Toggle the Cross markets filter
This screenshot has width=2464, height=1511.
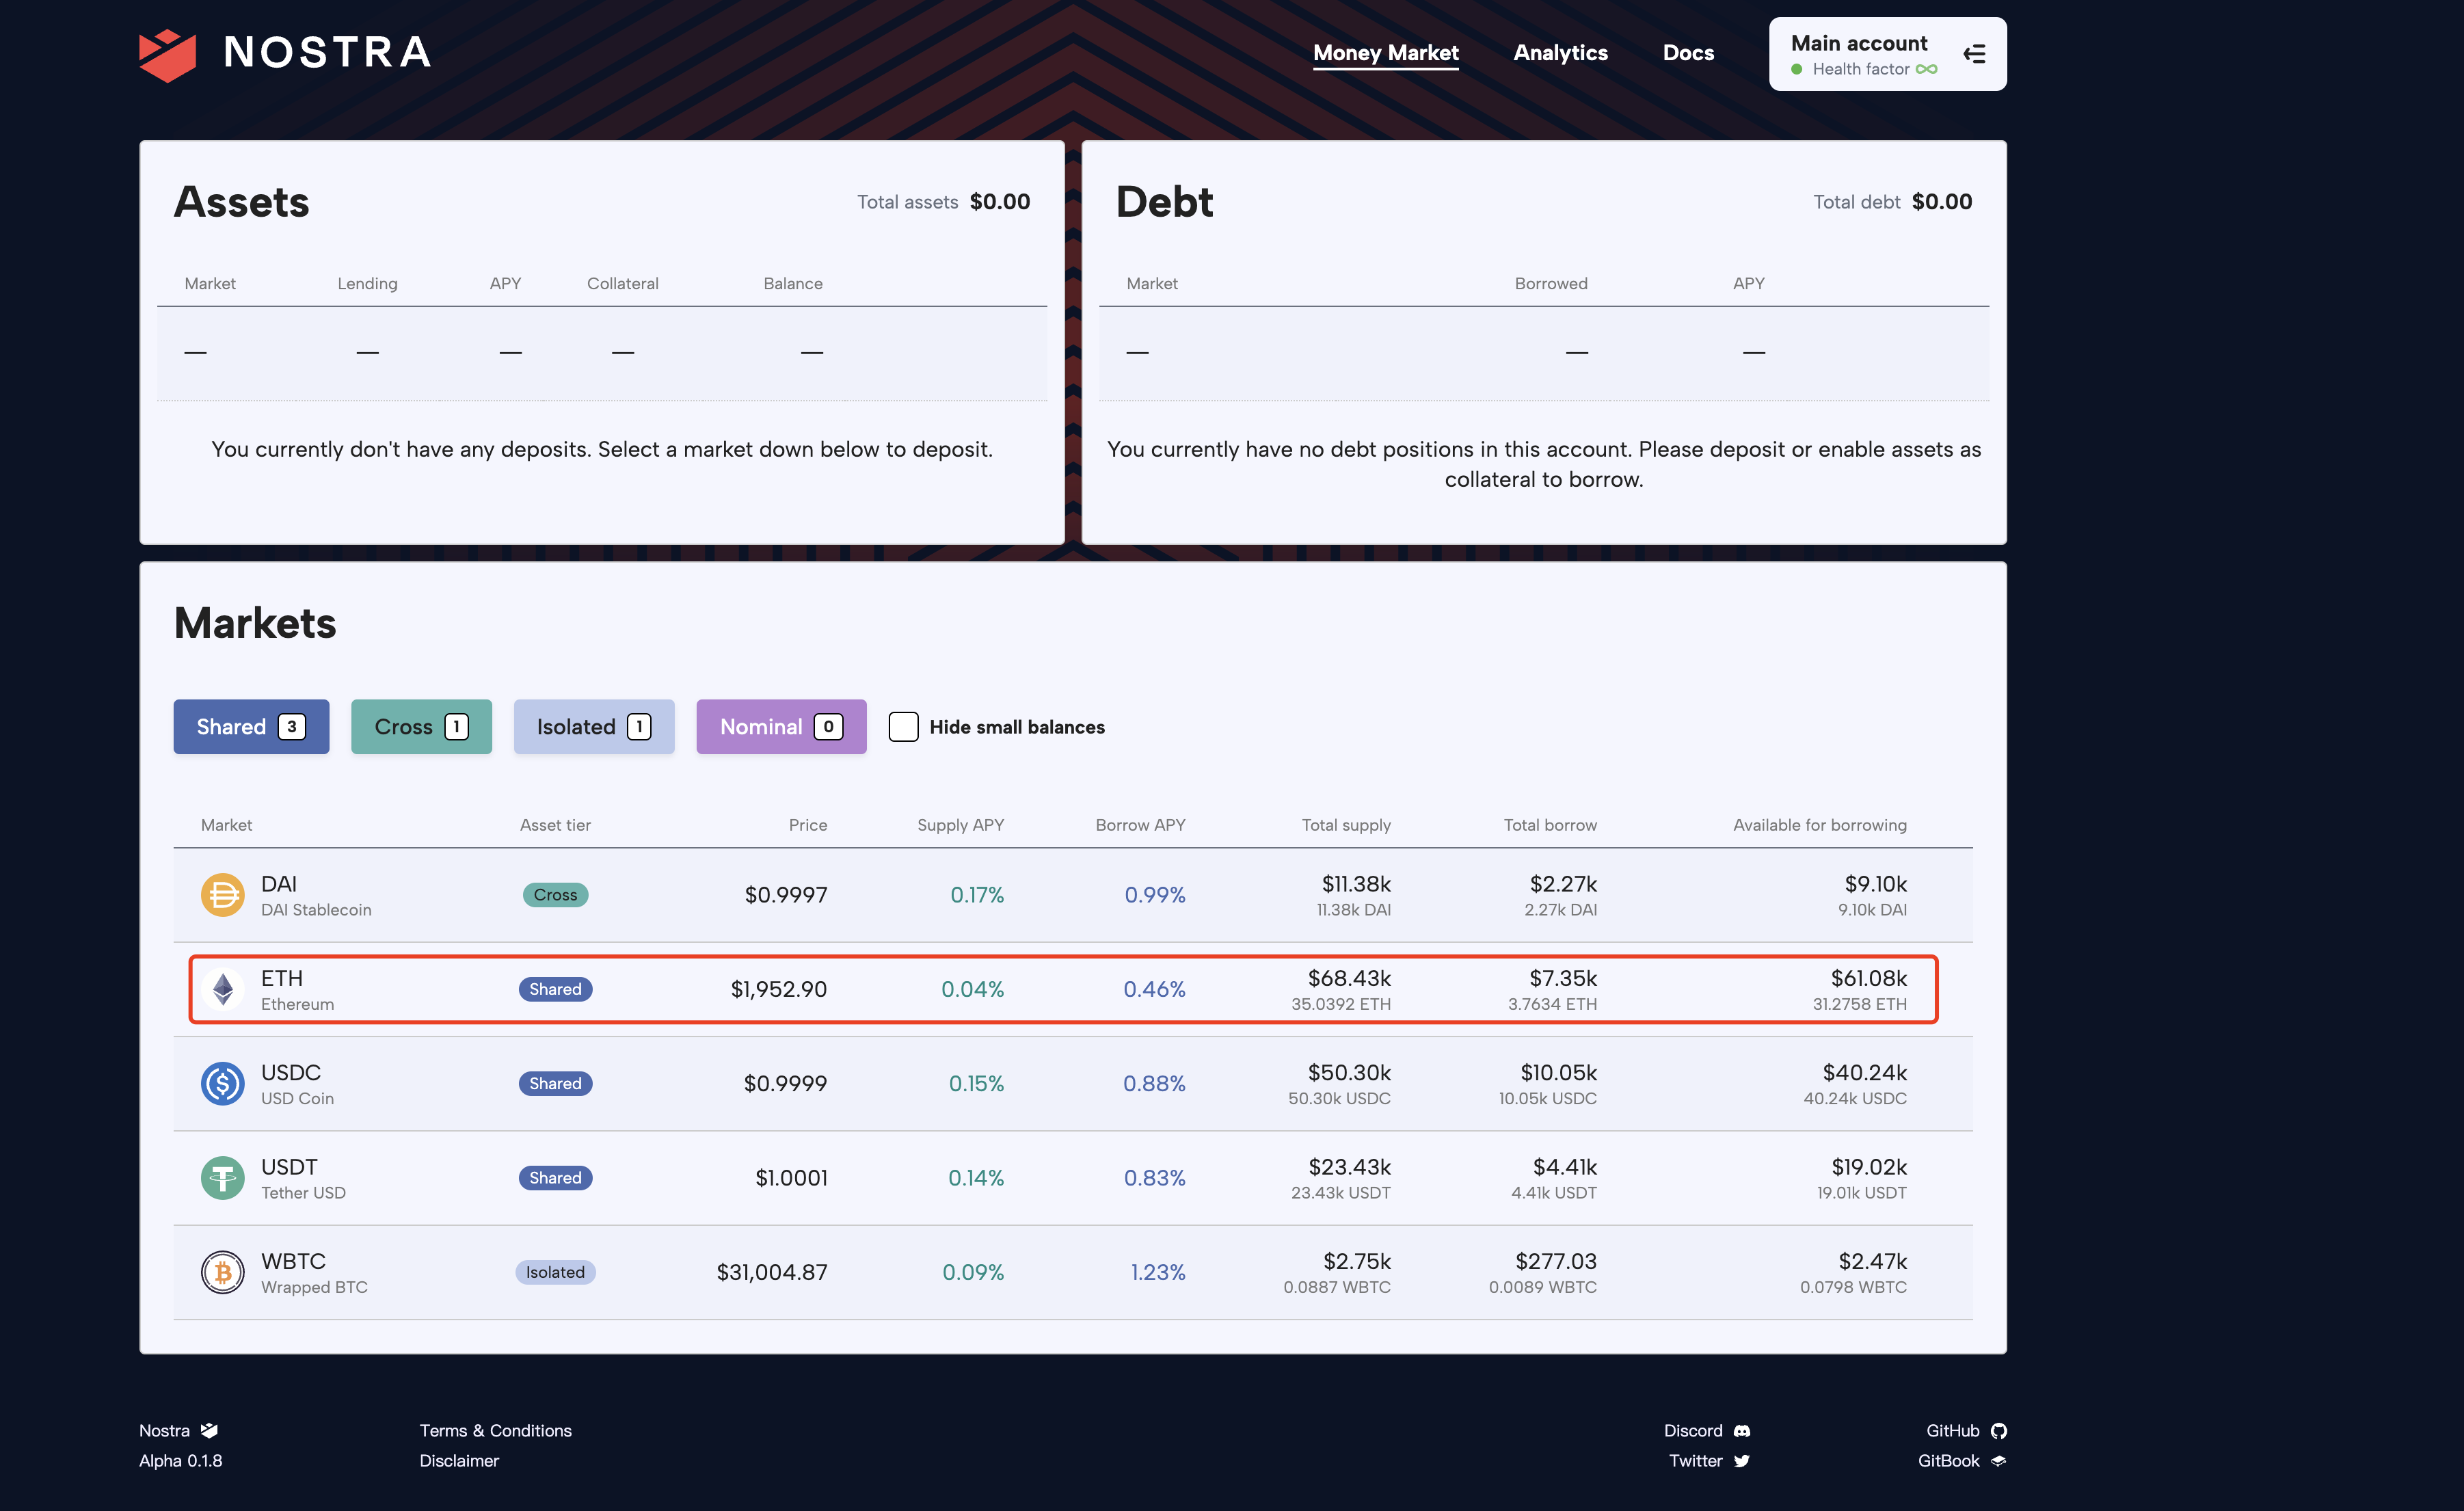pyautogui.click(x=421, y=727)
